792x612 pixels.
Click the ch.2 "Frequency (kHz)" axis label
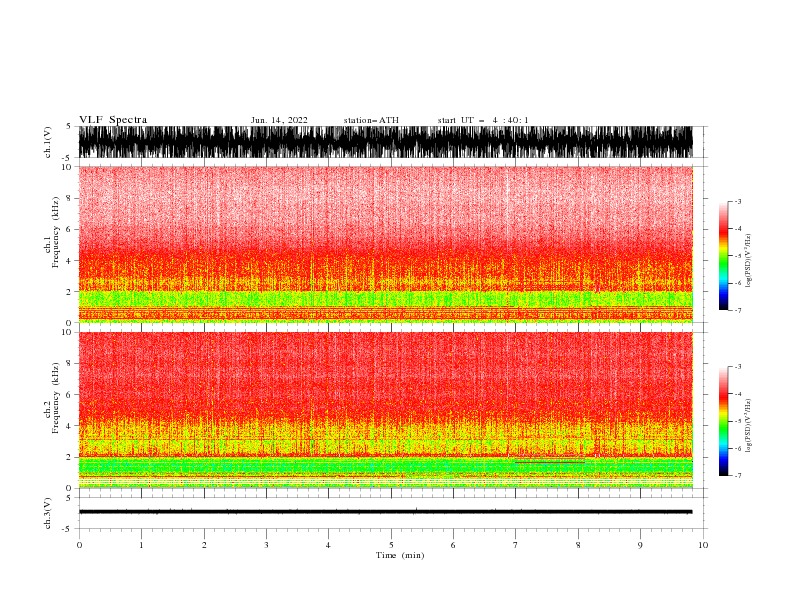(56, 398)
